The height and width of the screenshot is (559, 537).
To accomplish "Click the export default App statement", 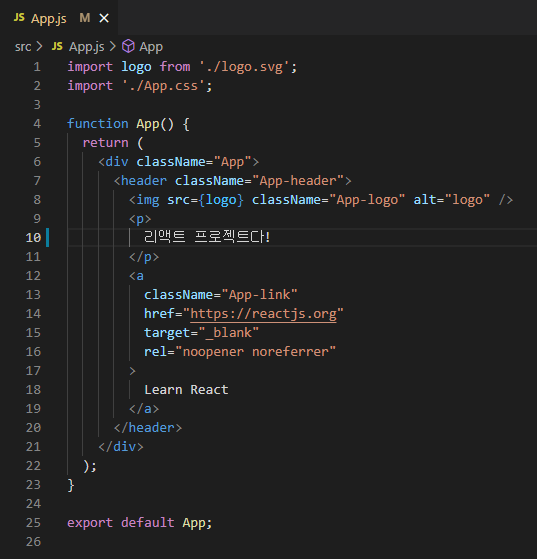I will point(139,523).
